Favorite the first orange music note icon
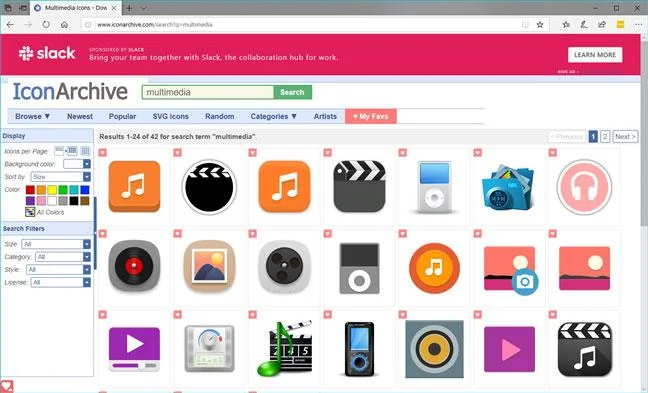Image resolution: width=648 pixels, height=393 pixels. click(102, 153)
